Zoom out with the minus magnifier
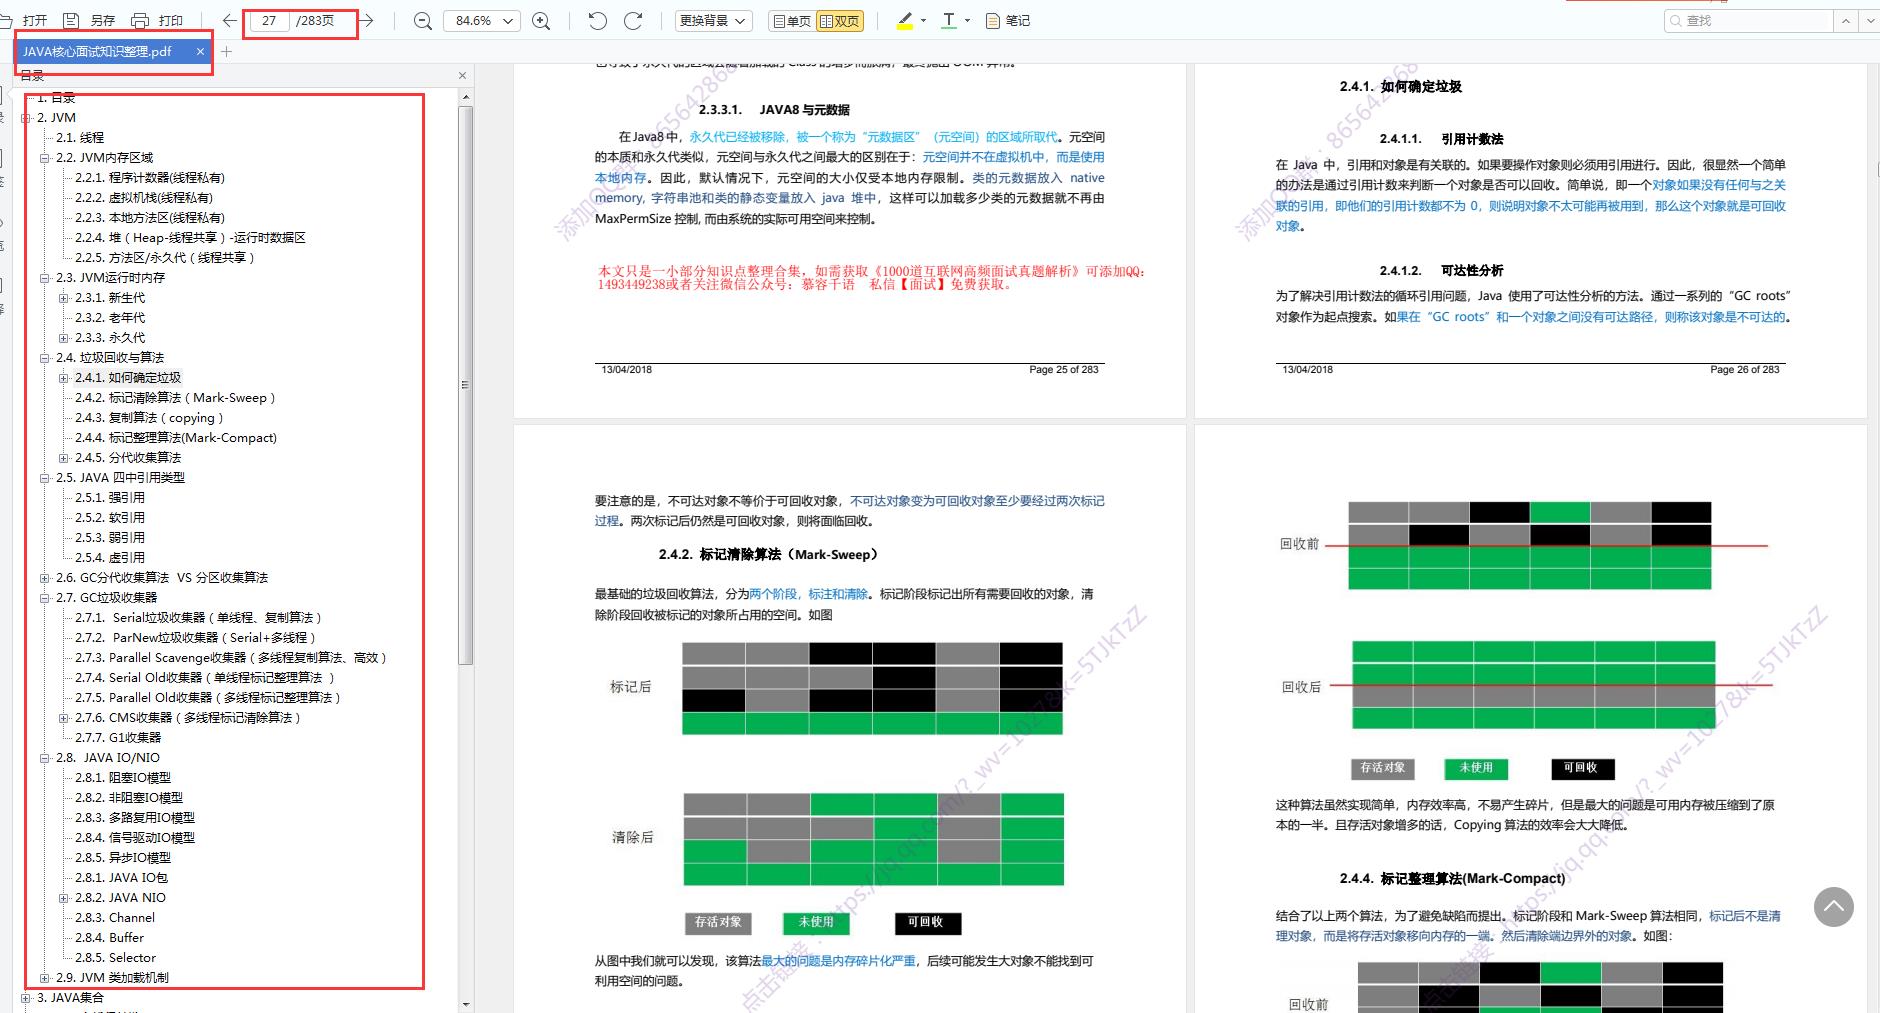Screen dimensions: 1880x1013 pyautogui.click(x=423, y=21)
